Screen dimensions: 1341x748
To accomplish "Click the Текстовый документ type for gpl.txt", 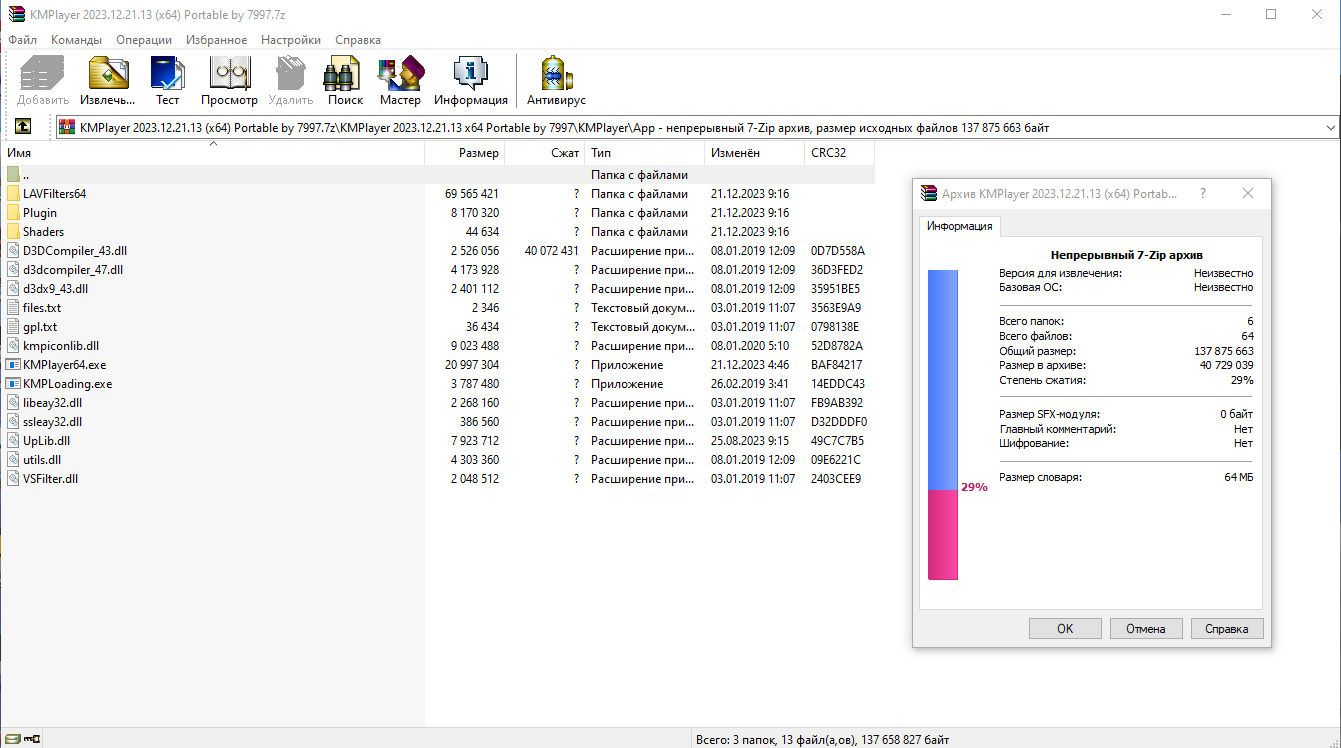I will (x=643, y=327).
